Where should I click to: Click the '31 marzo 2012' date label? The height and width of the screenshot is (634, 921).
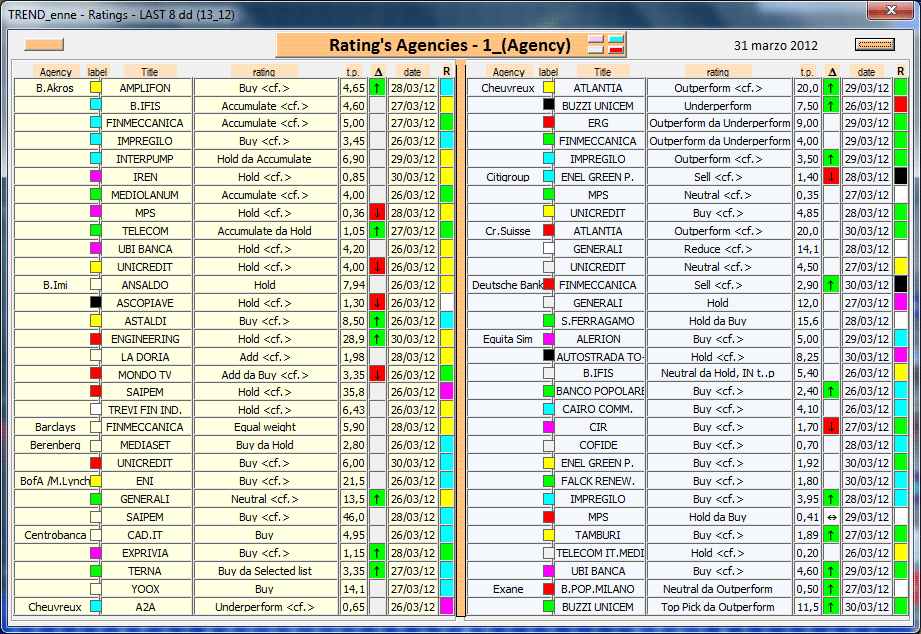[775, 45]
